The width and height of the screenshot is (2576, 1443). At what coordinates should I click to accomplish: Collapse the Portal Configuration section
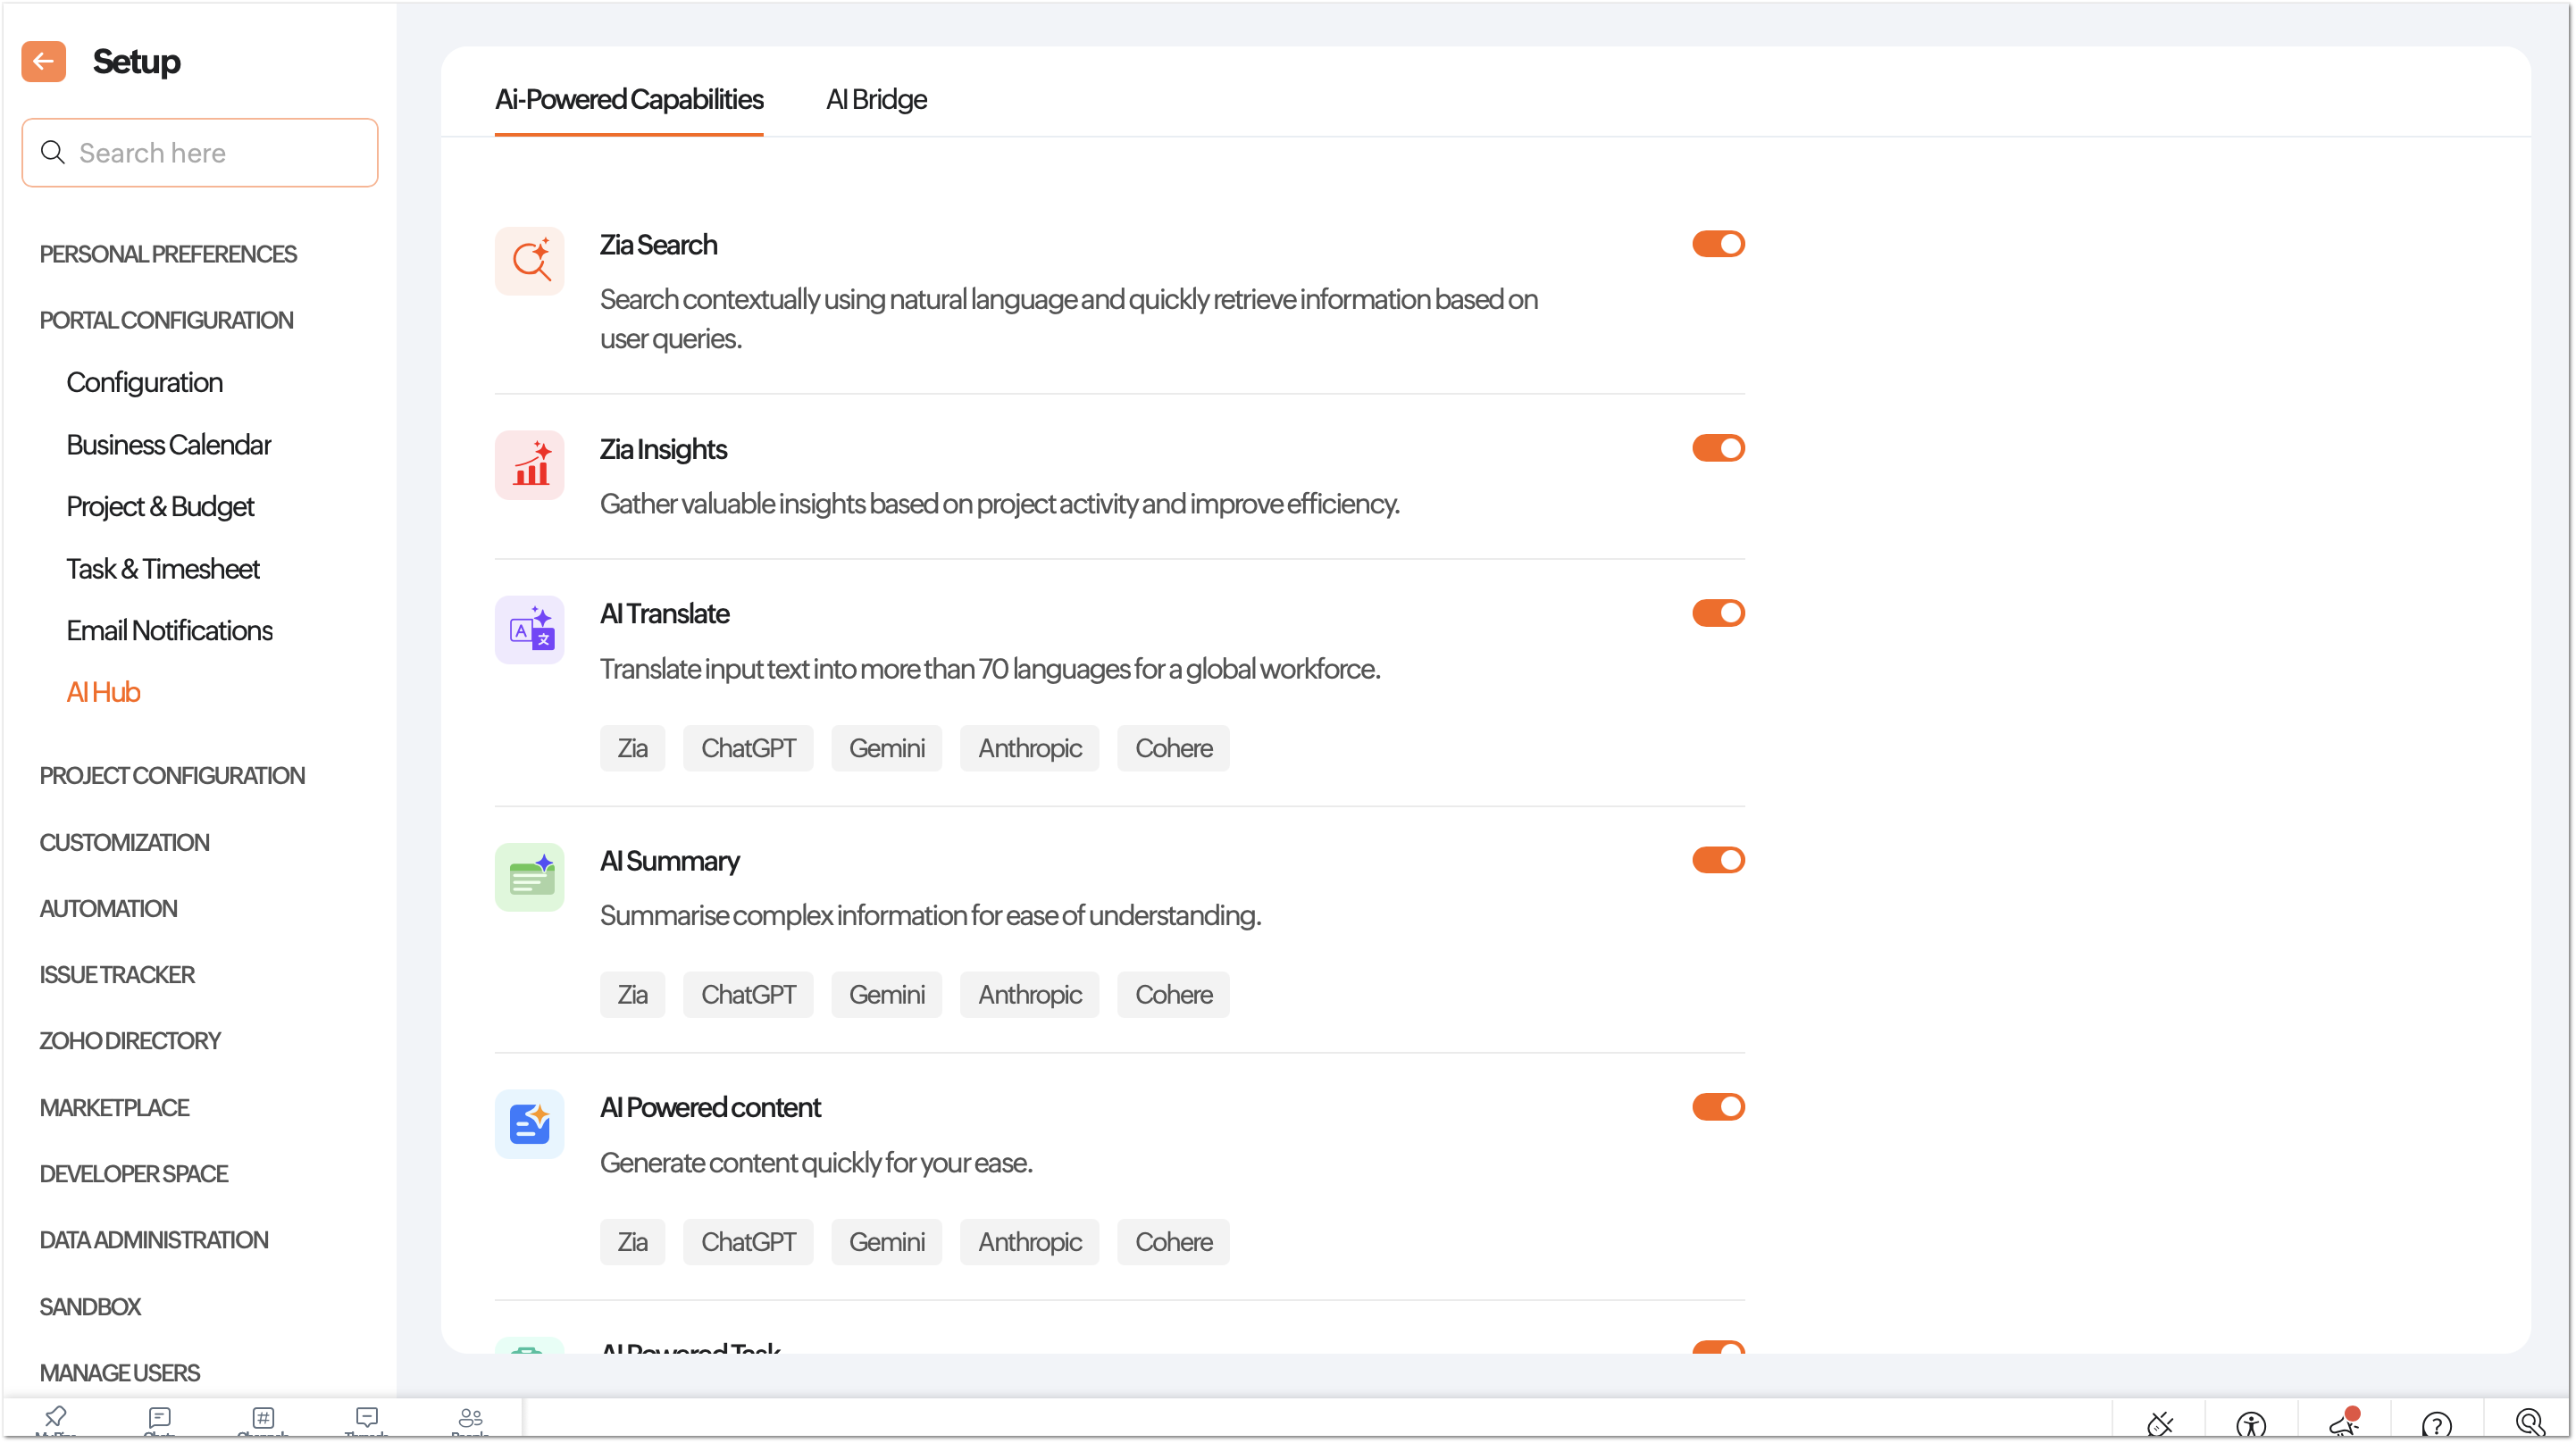pos(166,320)
